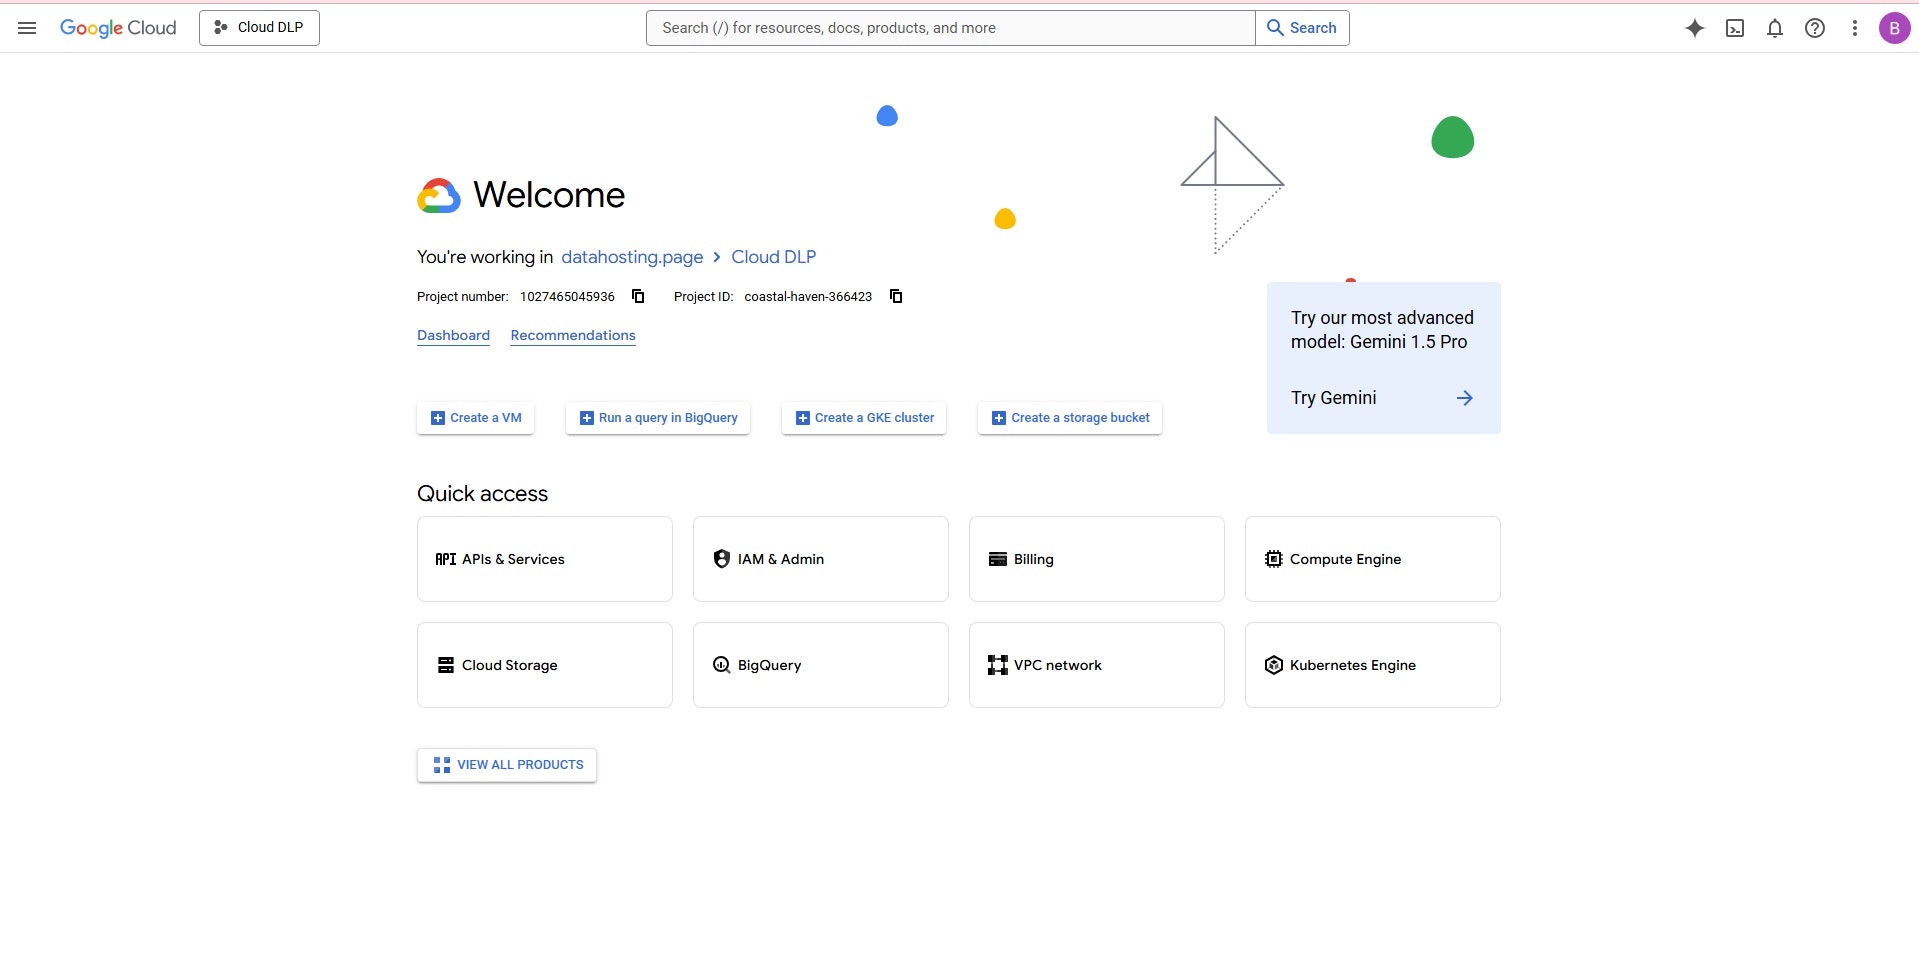This screenshot has width=1919, height=957.
Task: Click Create a GKE cluster
Action: pos(864,418)
